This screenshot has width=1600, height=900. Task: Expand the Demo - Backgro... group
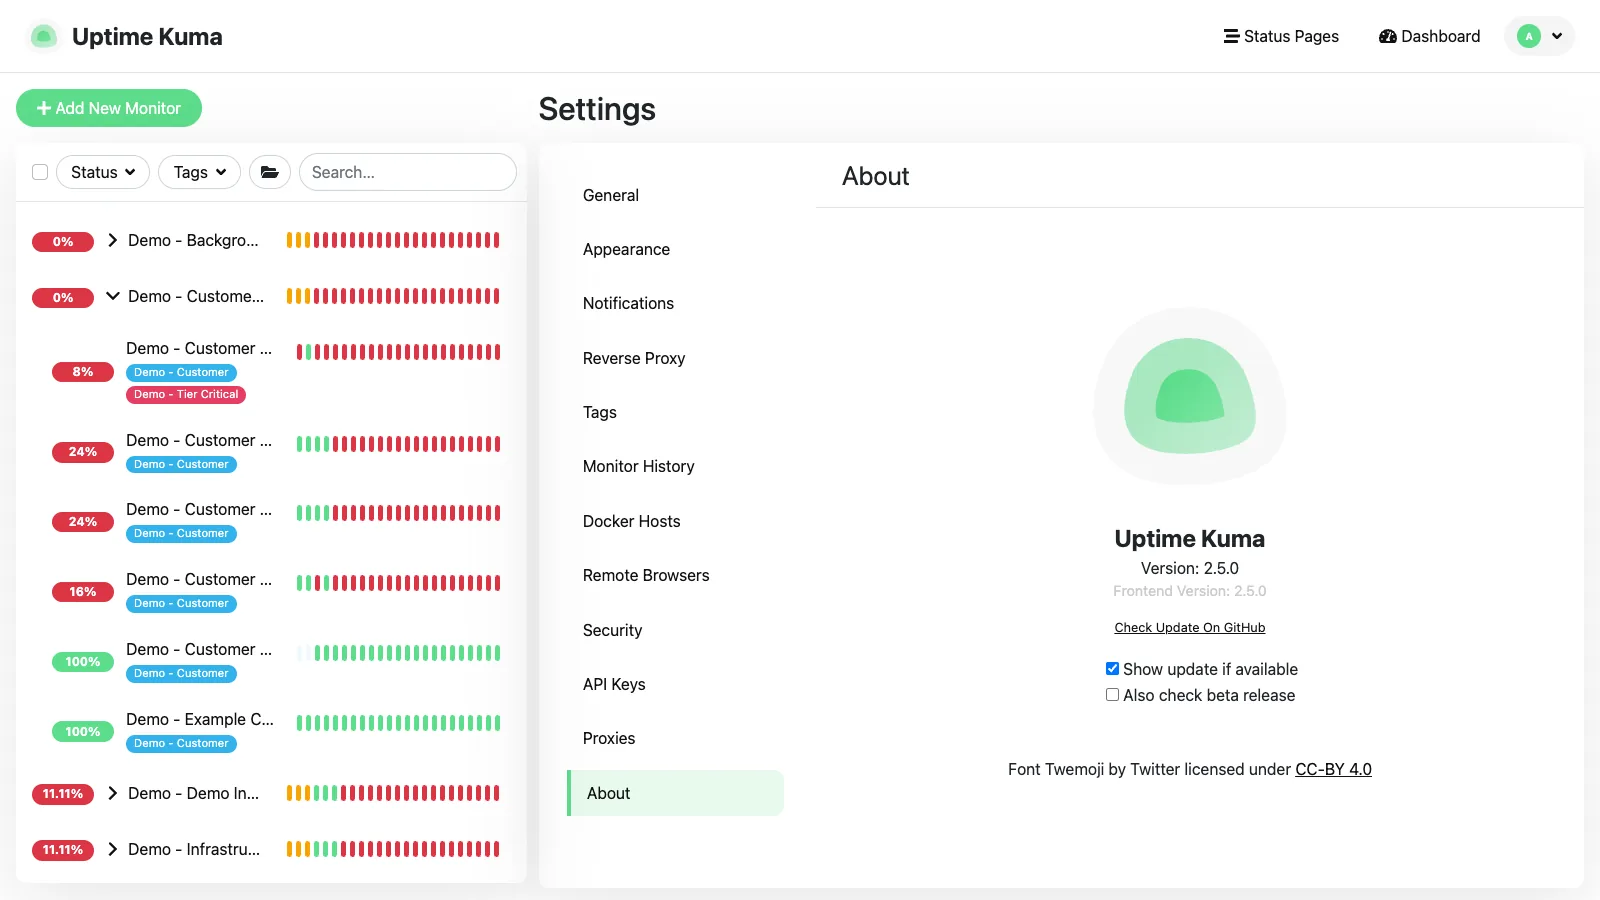click(113, 240)
